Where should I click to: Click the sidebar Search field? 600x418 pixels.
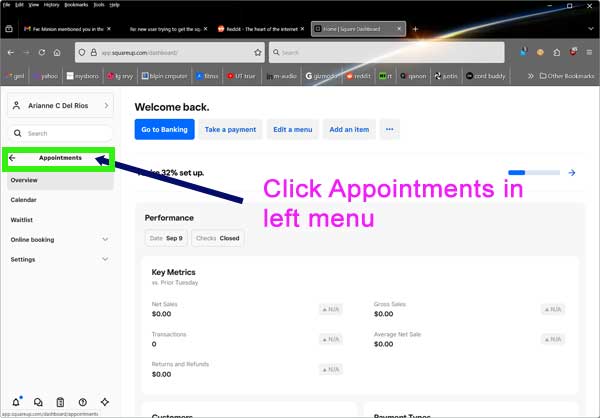pyautogui.click(x=60, y=133)
